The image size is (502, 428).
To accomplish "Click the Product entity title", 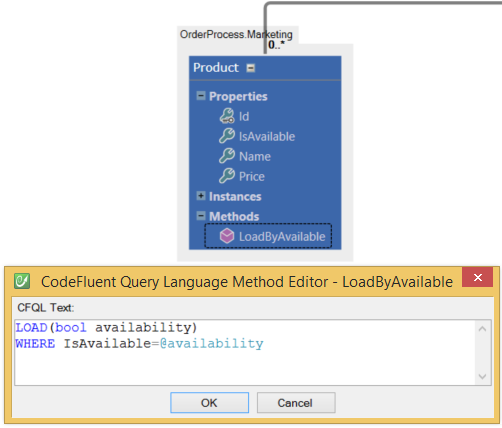I will tap(216, 68).
